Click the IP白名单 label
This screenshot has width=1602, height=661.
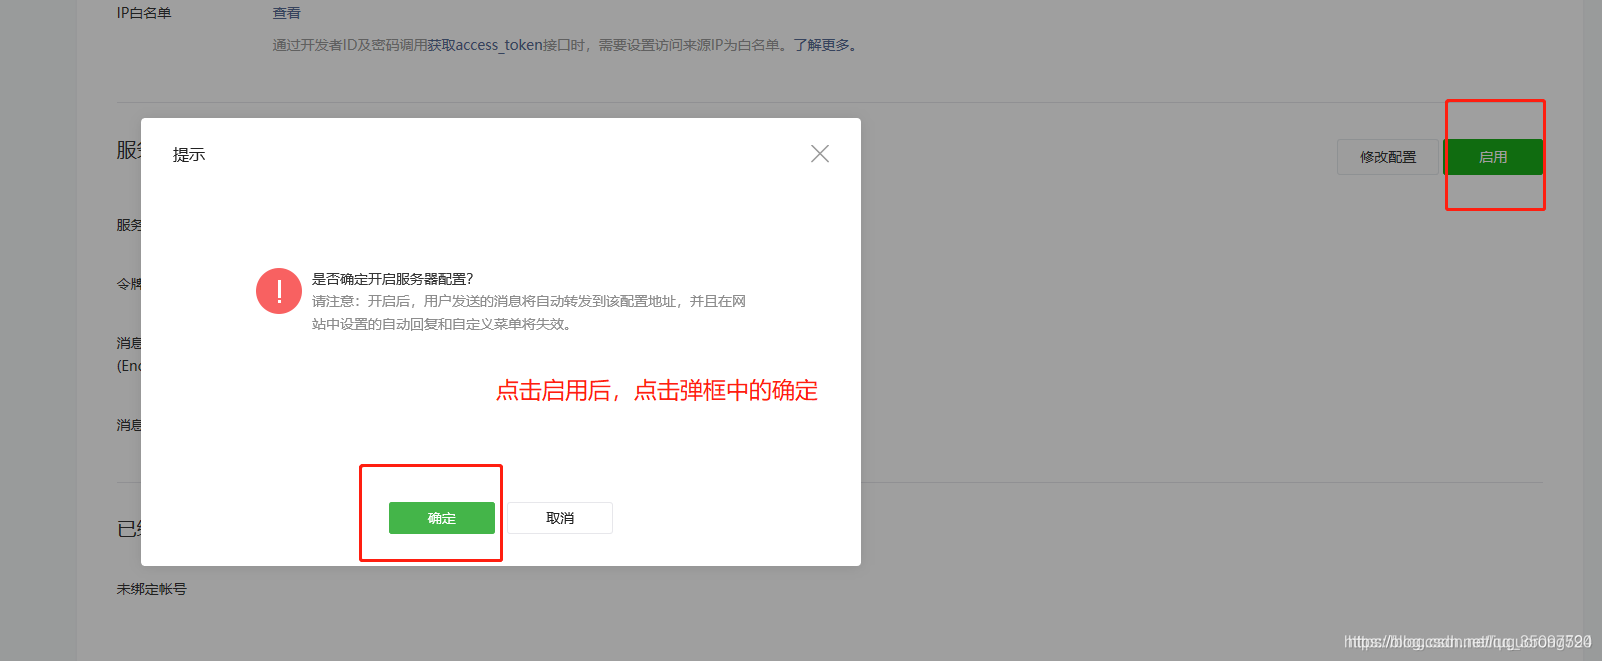pyautogui.click(x=144, y=13)
